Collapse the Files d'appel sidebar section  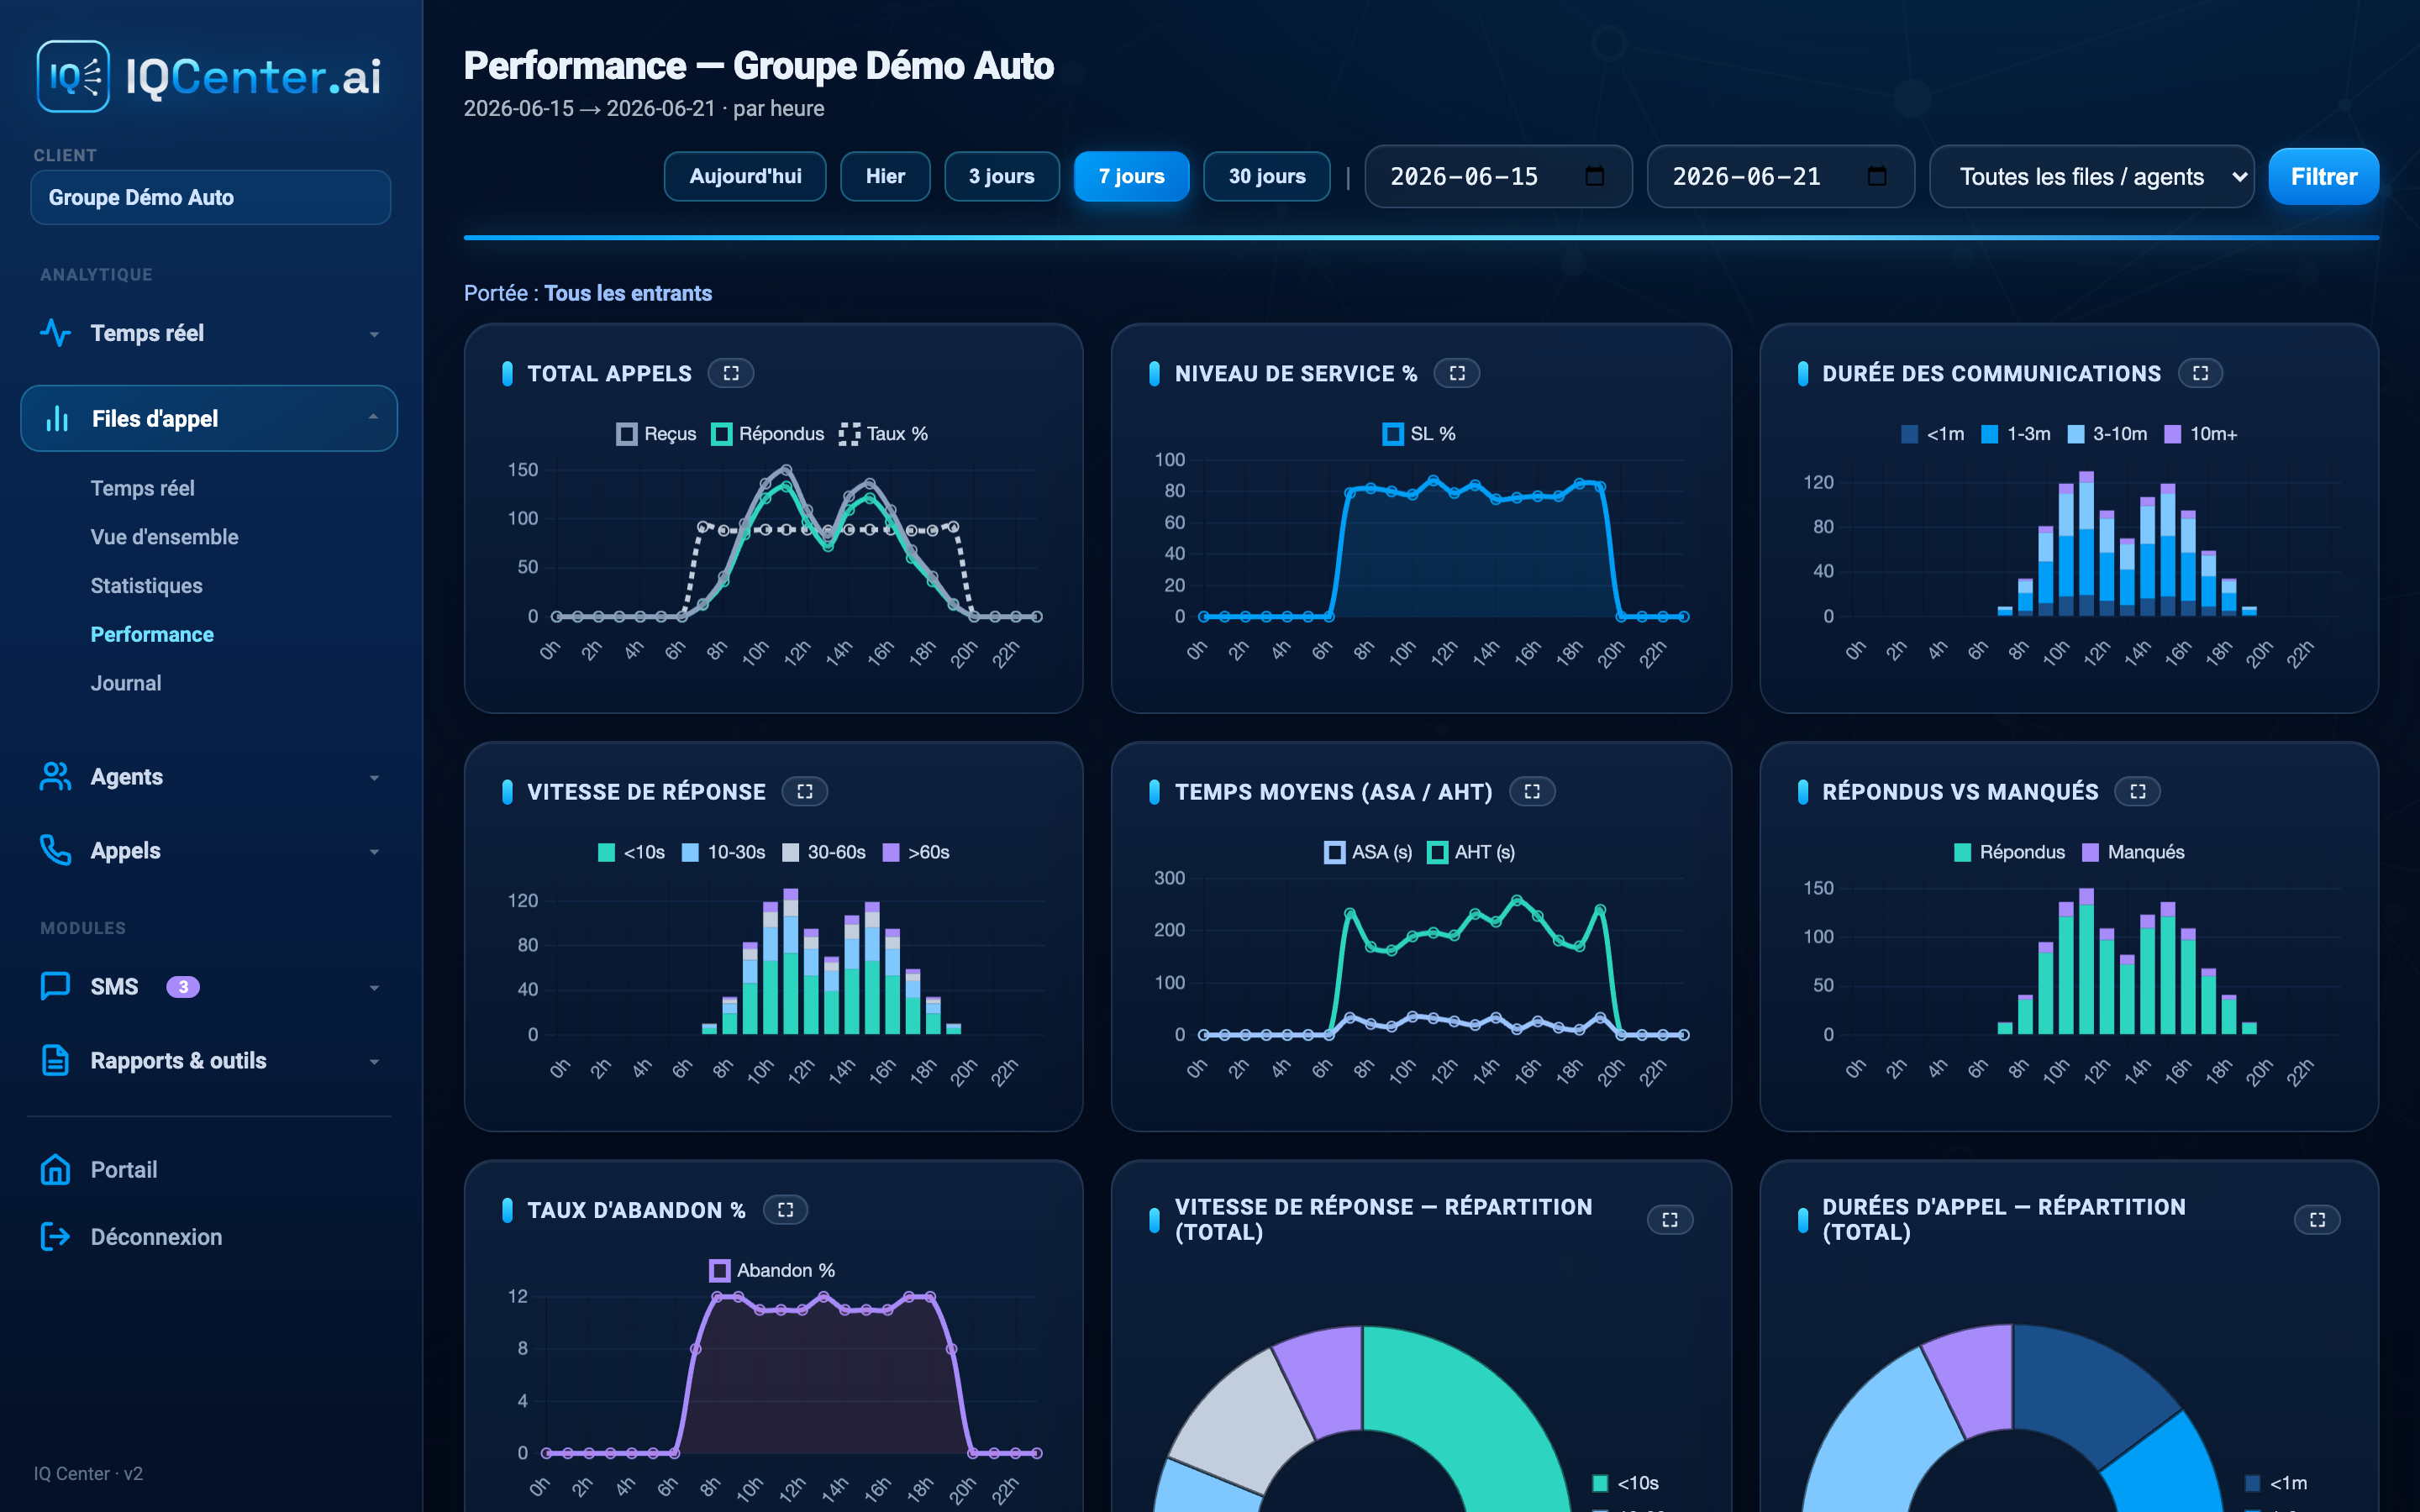pyautogui.click(x=373, y=418)
